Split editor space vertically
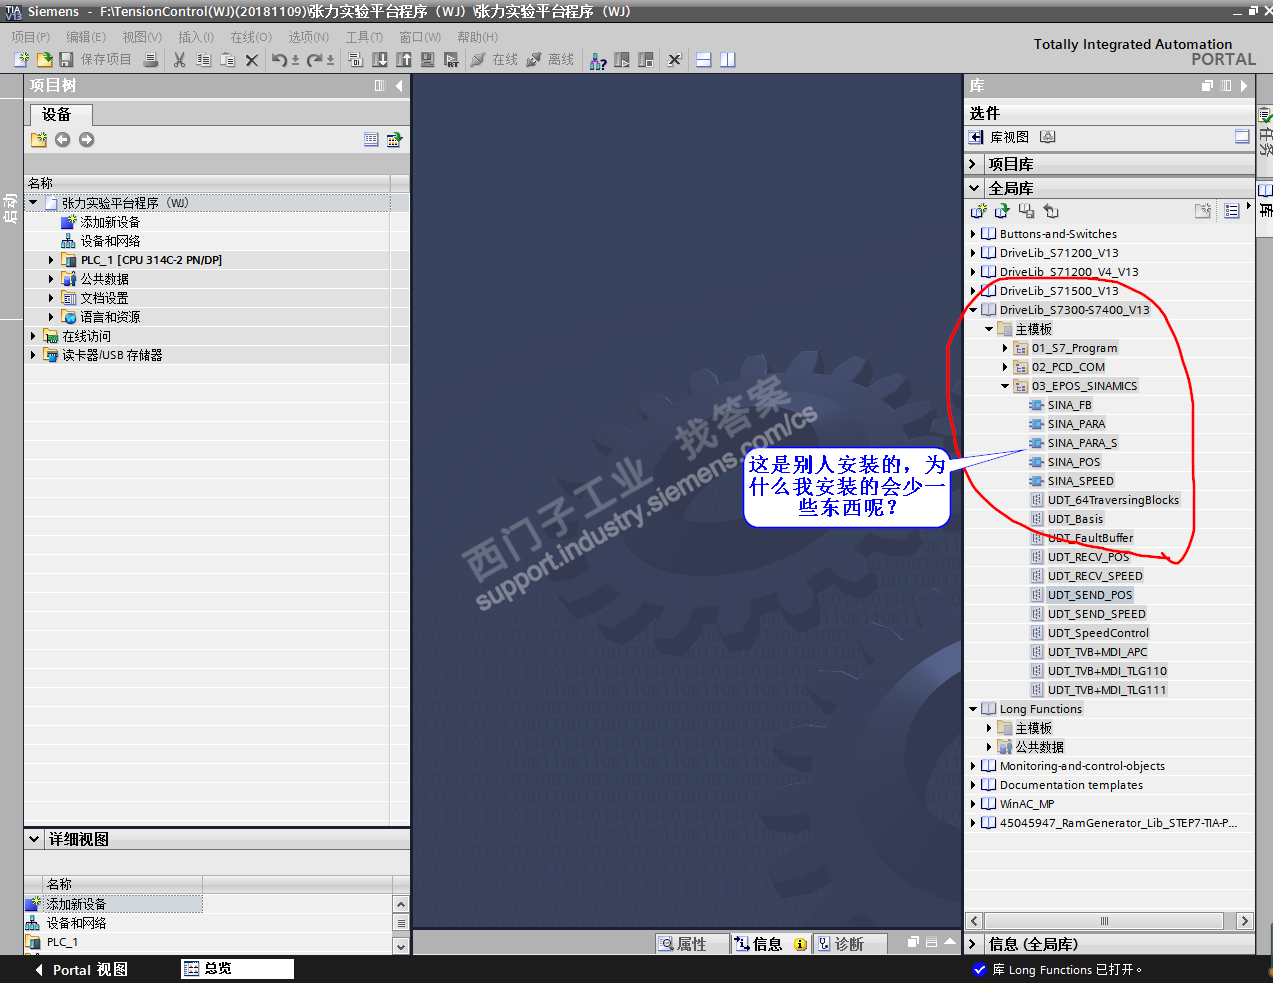 click(x=728, y=60)
